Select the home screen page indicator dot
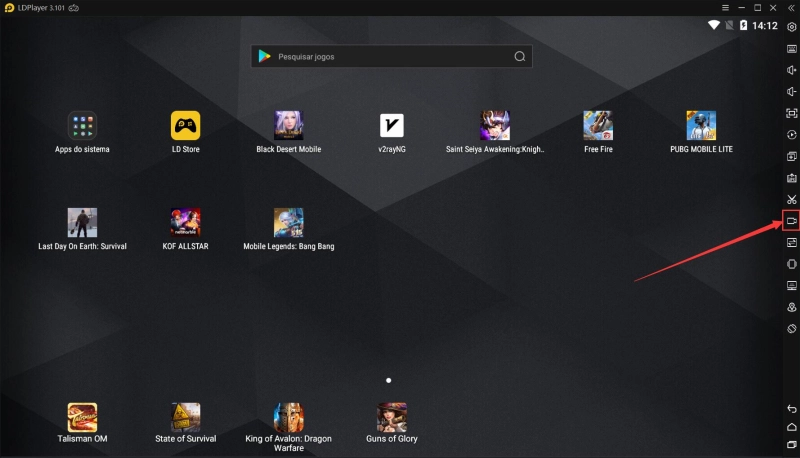This screenshot has height=458, width=800. 389,380
